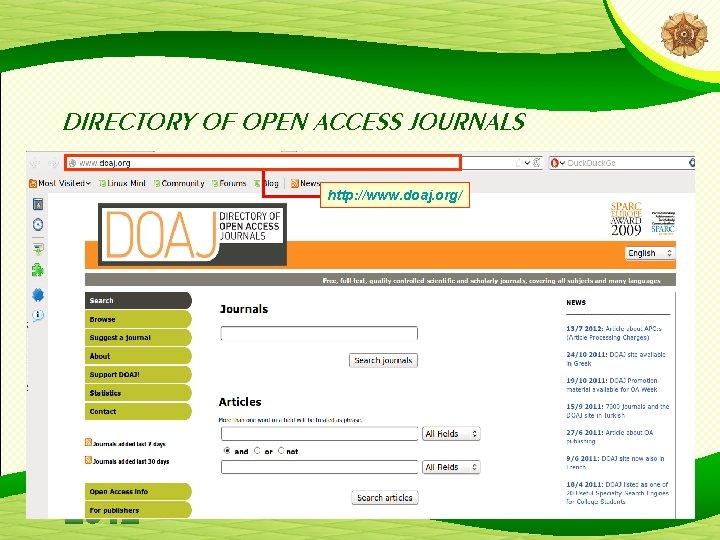Open Journals added last 30 days link
The height and width of the screenshot is (540, 720).
click(131, 461)
